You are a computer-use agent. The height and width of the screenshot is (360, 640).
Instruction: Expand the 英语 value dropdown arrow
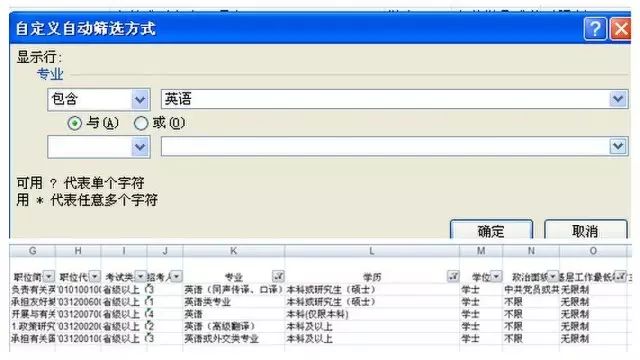pyautogui.click(x=618, y=99)
